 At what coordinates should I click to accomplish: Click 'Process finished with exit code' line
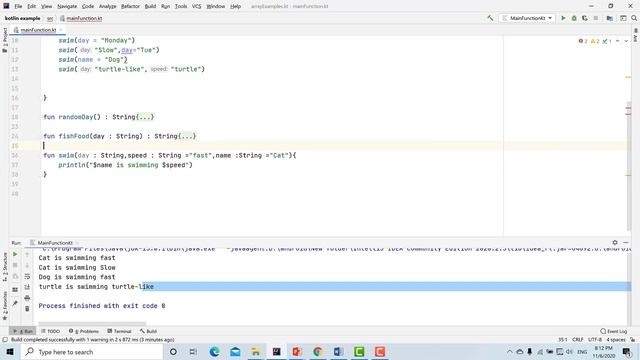point(102,306)
